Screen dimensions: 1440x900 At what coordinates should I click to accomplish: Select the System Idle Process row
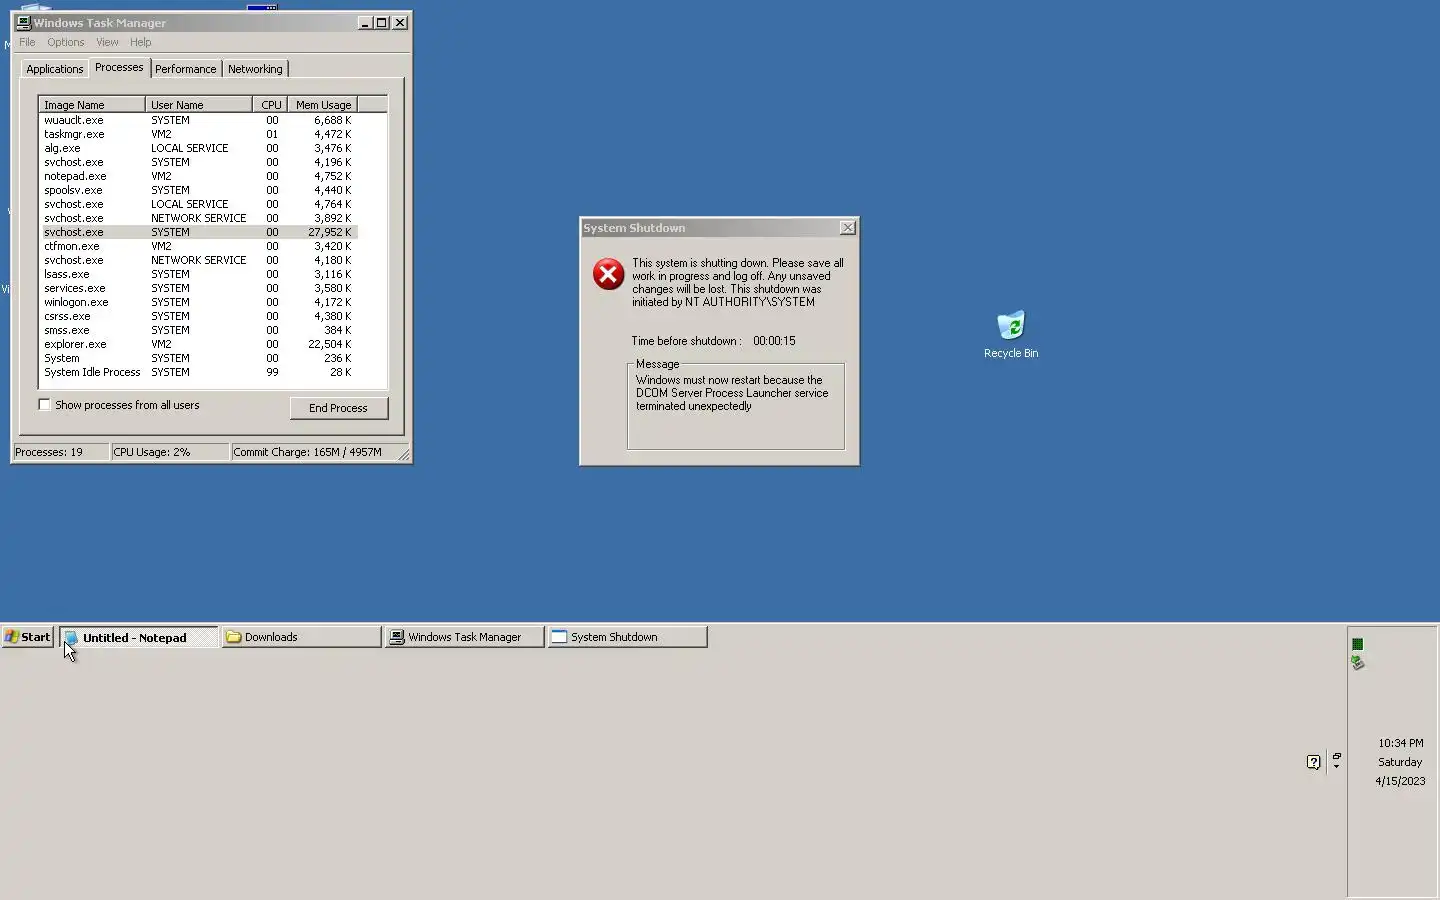point(198,372)
